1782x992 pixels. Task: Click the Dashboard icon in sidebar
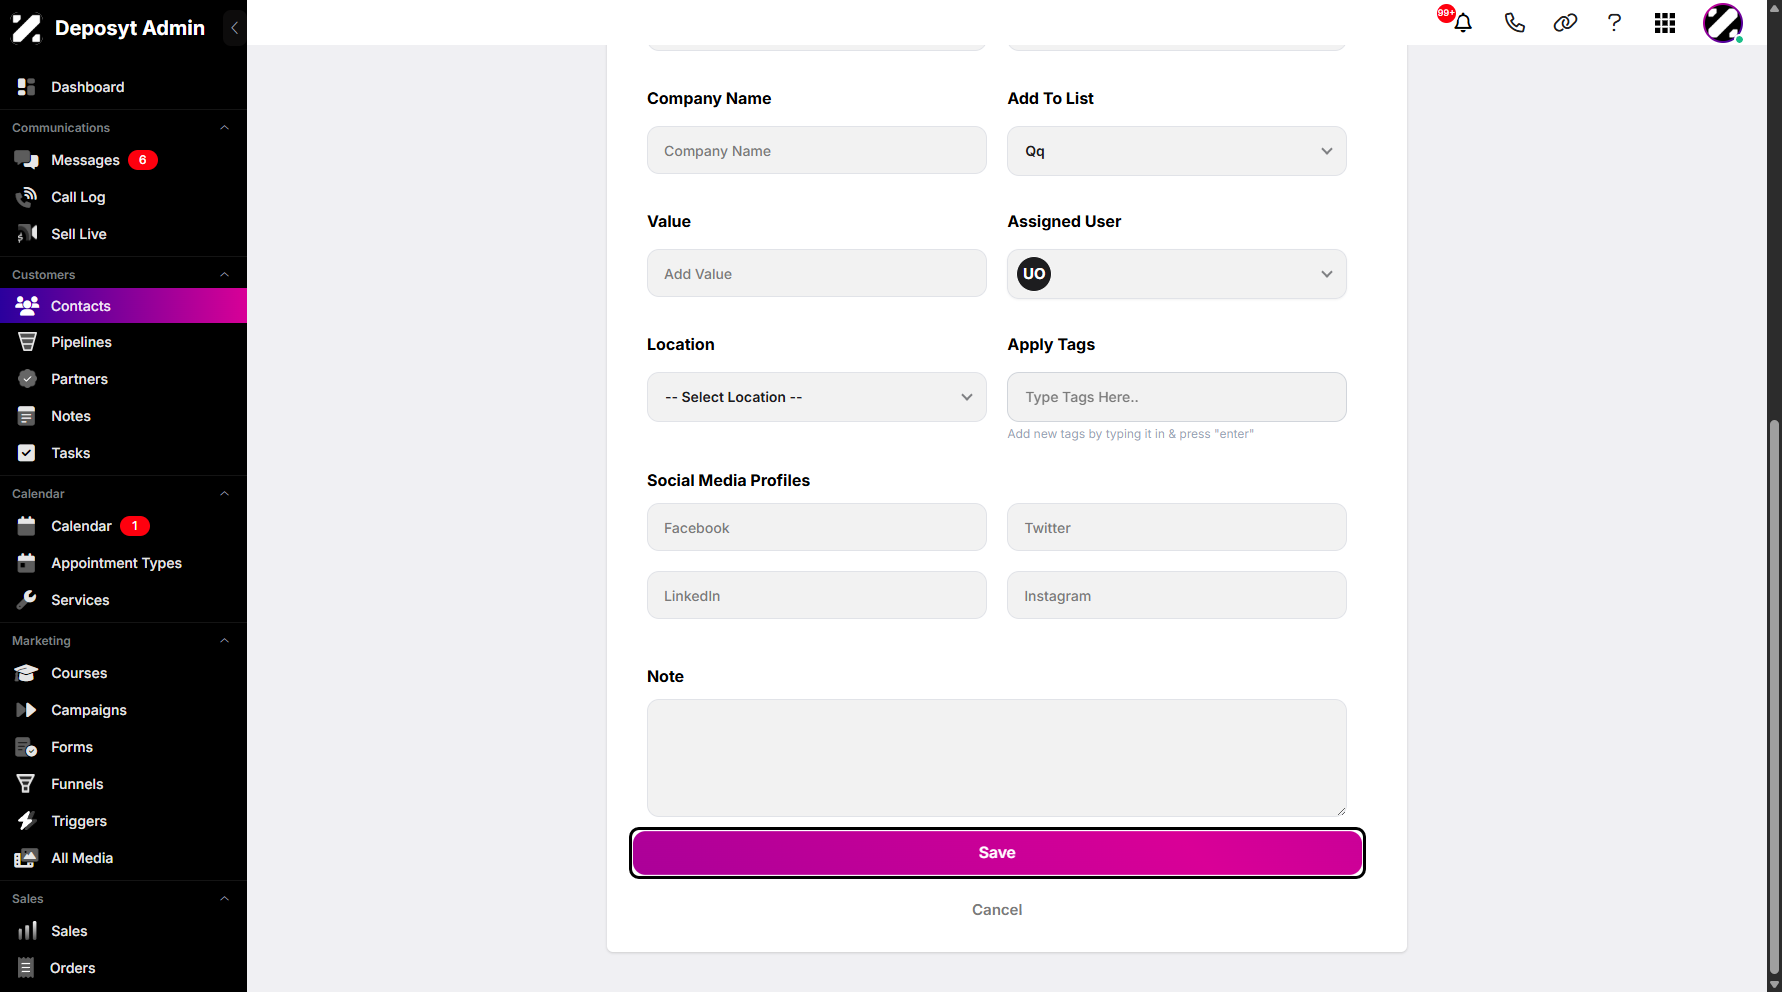27,87
